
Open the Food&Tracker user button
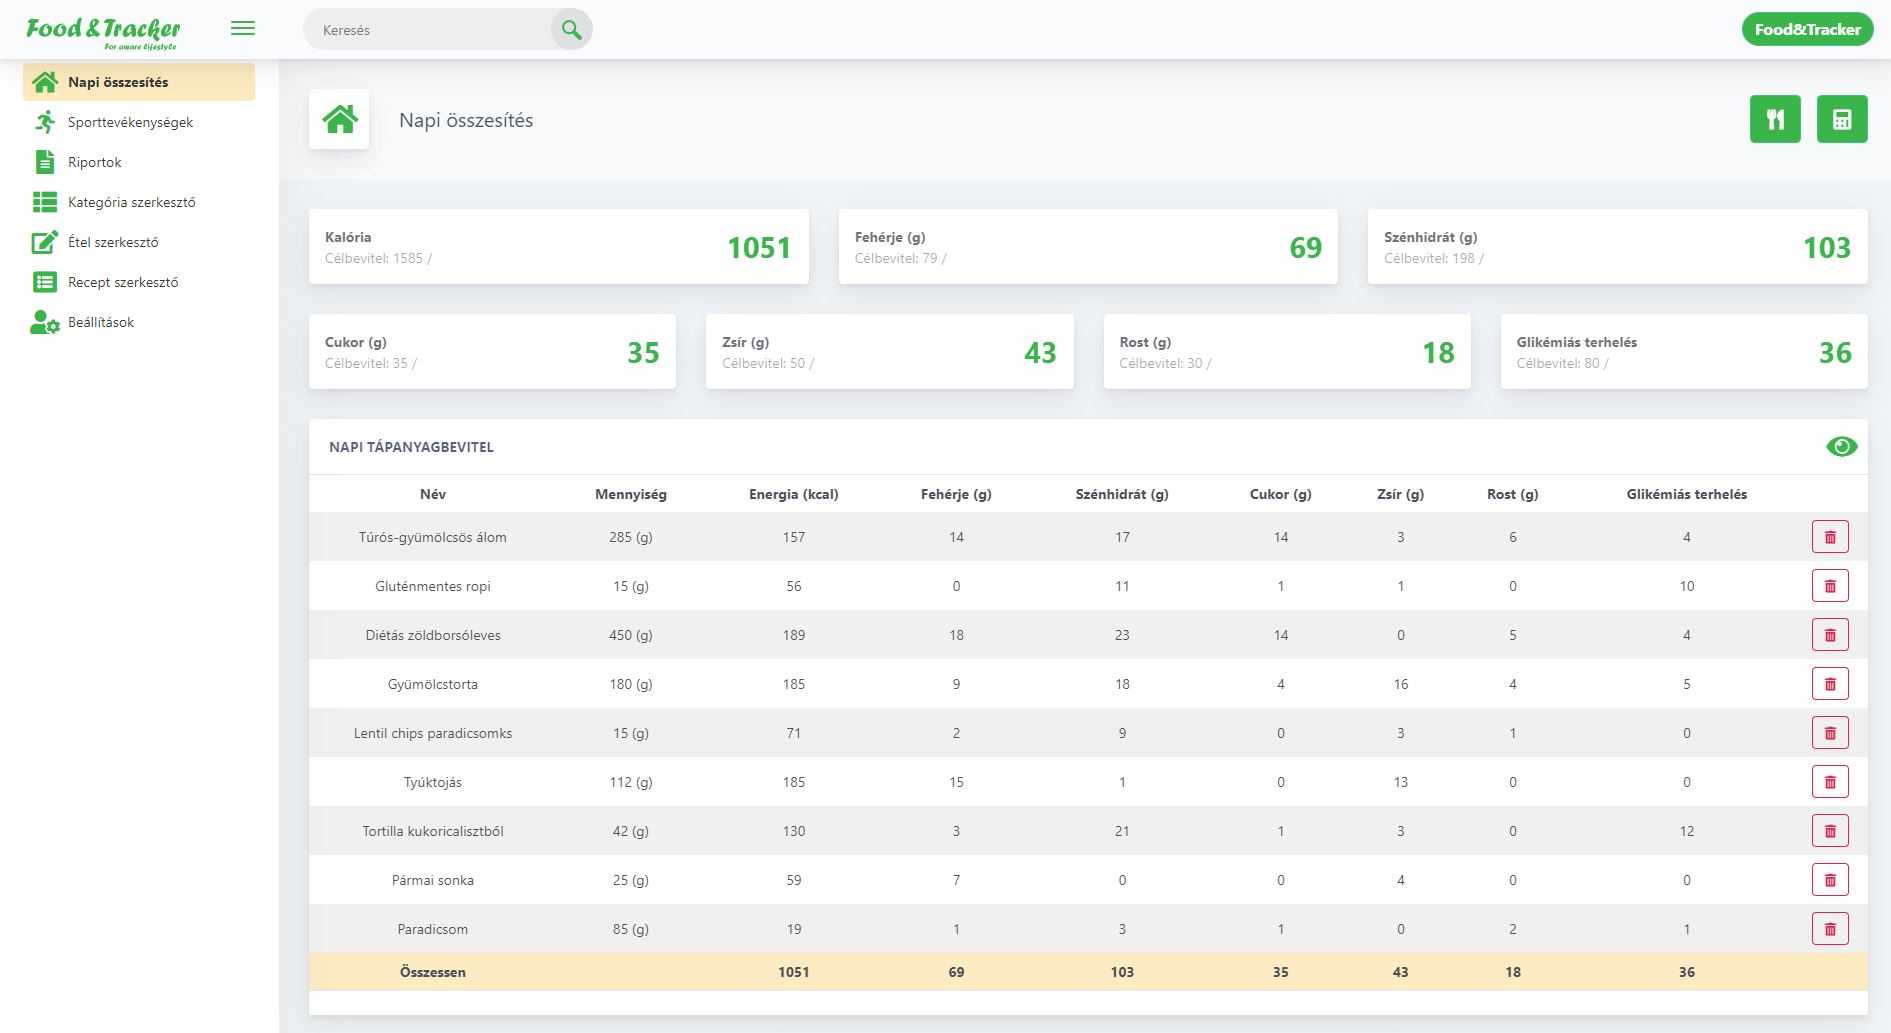1808,30
